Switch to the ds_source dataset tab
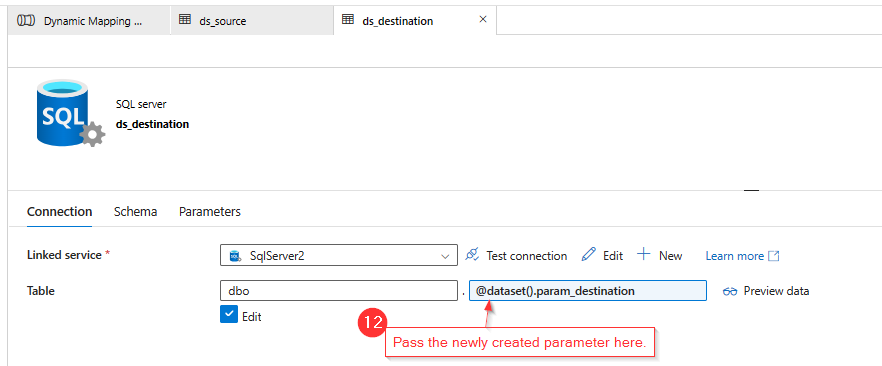This screenshot has width=882, height=366. (251, 21)
